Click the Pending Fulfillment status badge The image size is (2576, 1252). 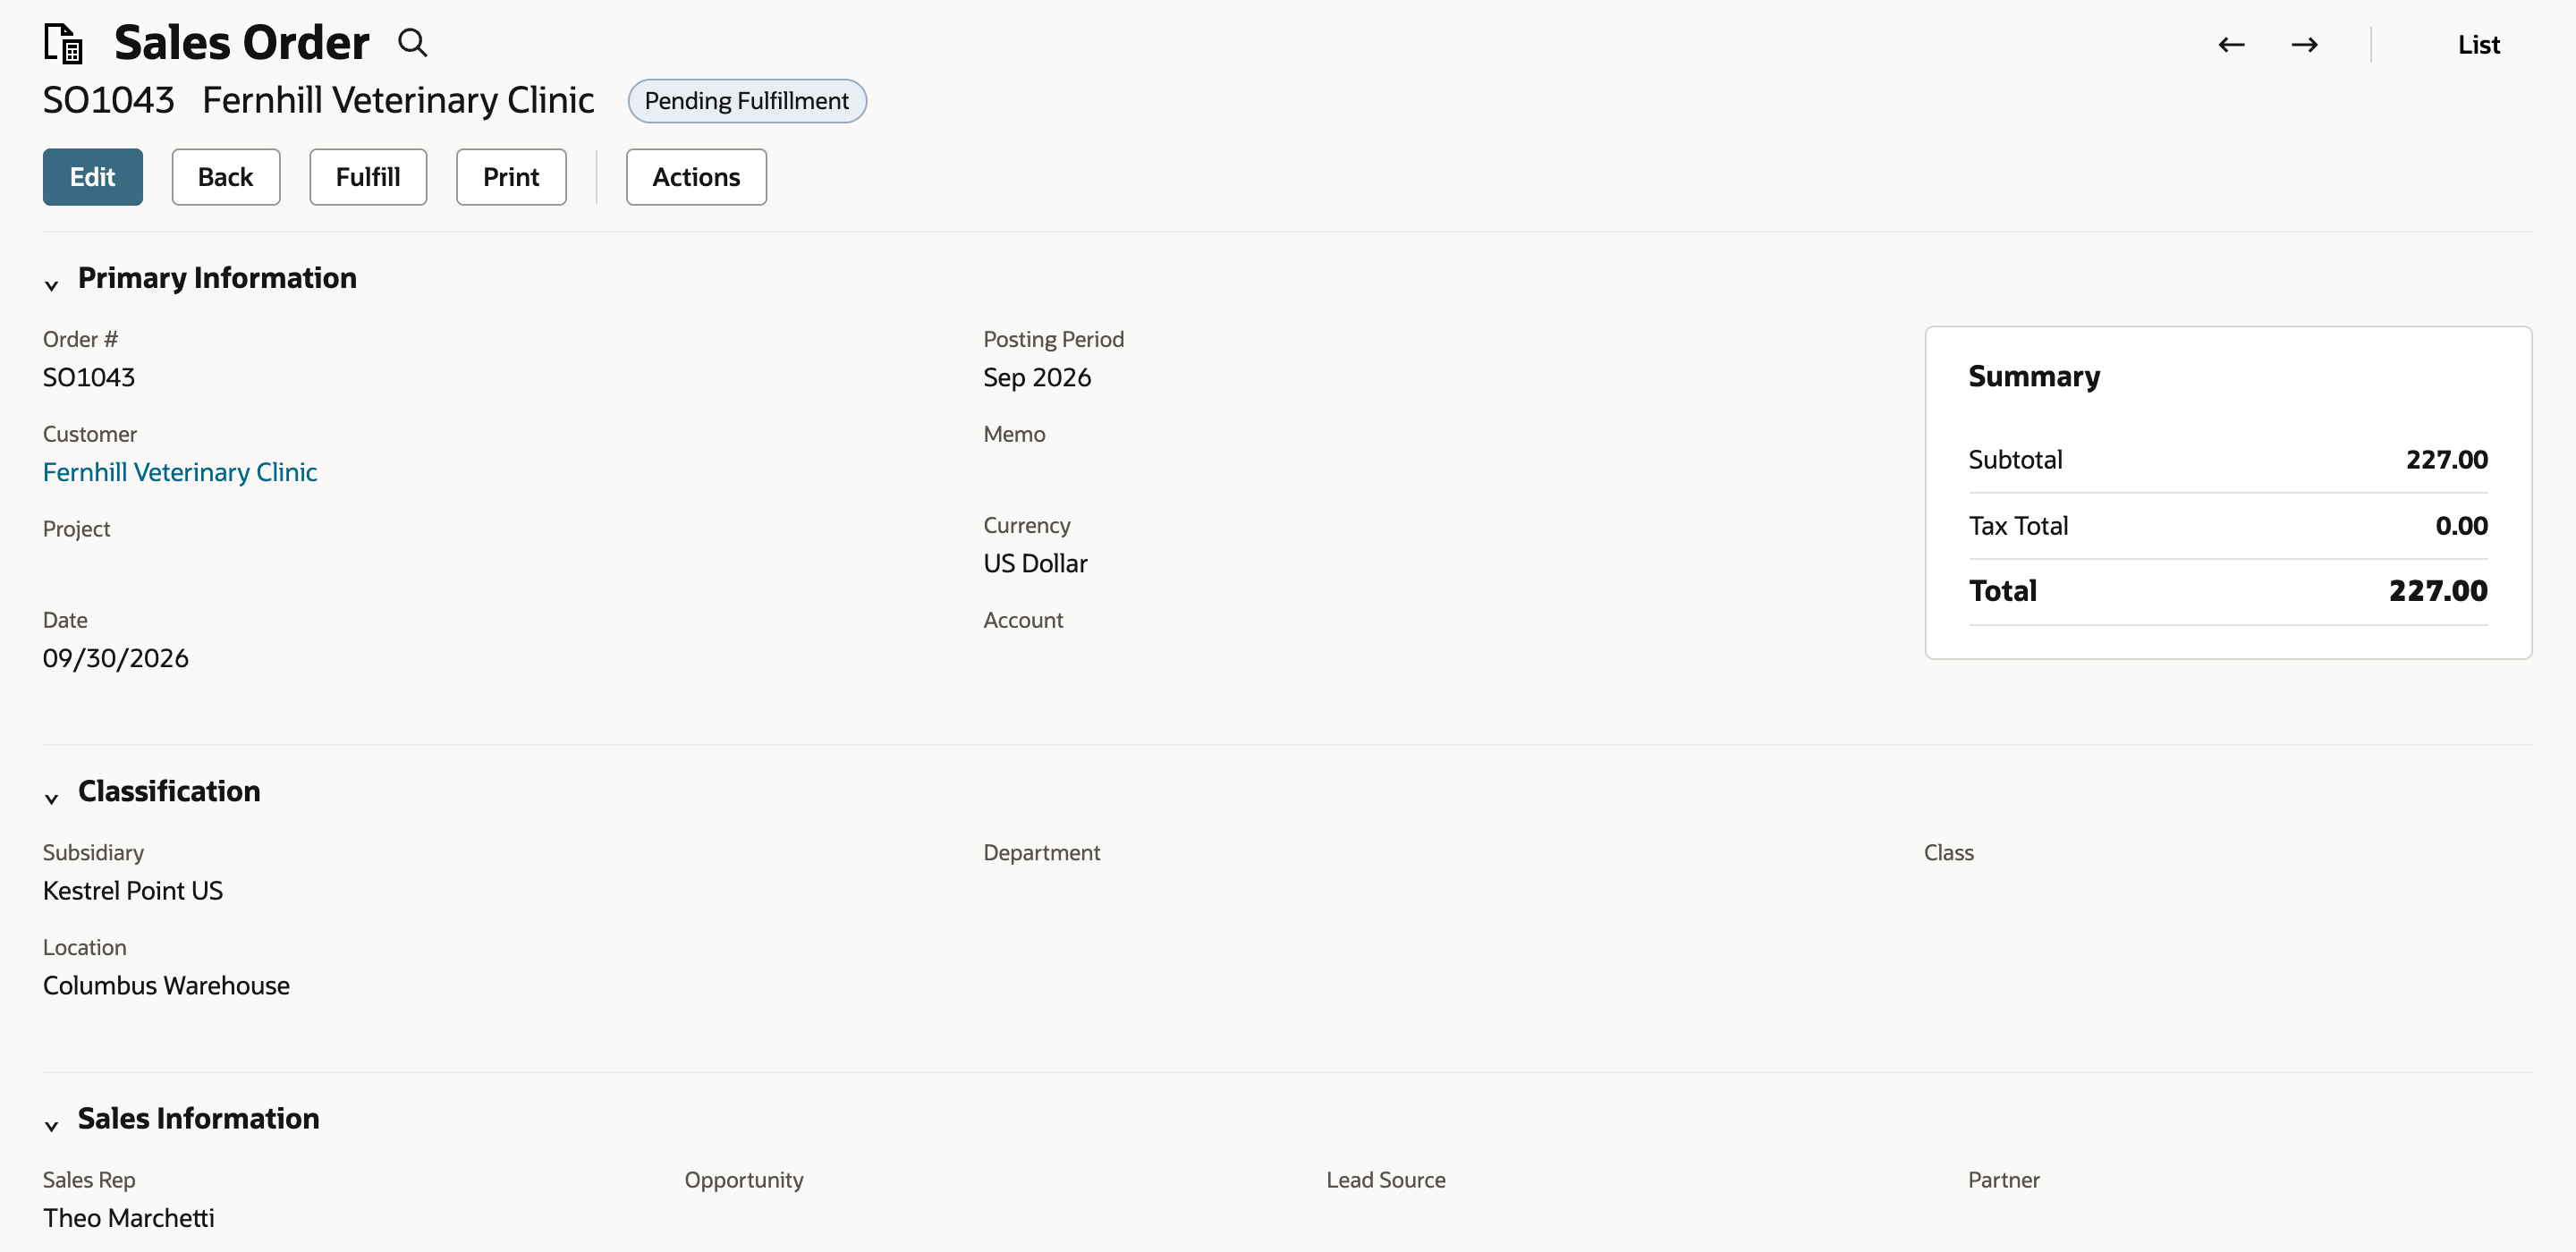coord(747,101)
